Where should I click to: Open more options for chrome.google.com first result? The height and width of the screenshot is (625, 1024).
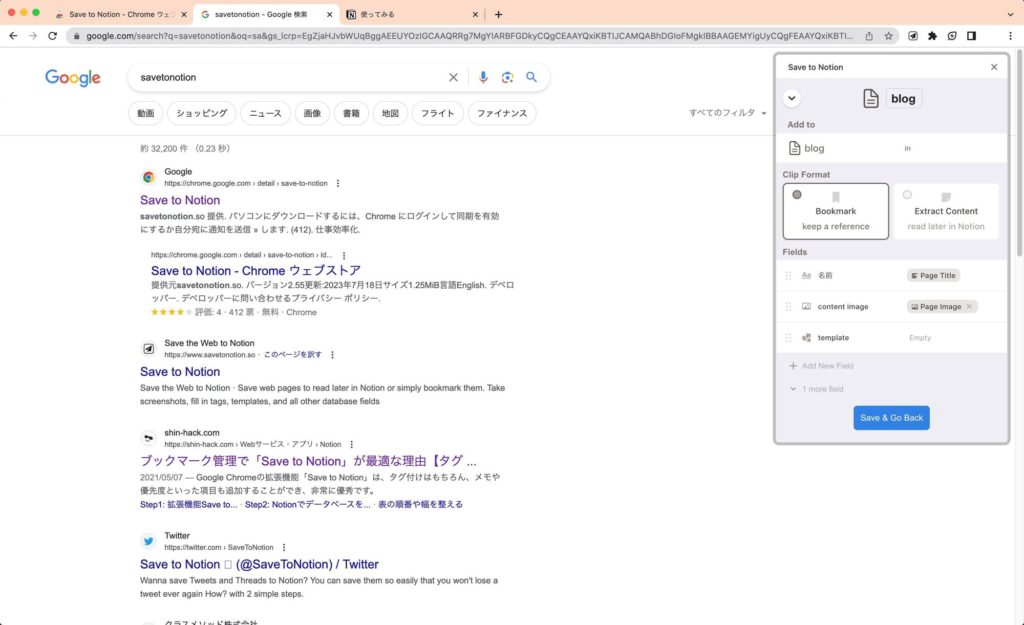(x=338, y=184)
